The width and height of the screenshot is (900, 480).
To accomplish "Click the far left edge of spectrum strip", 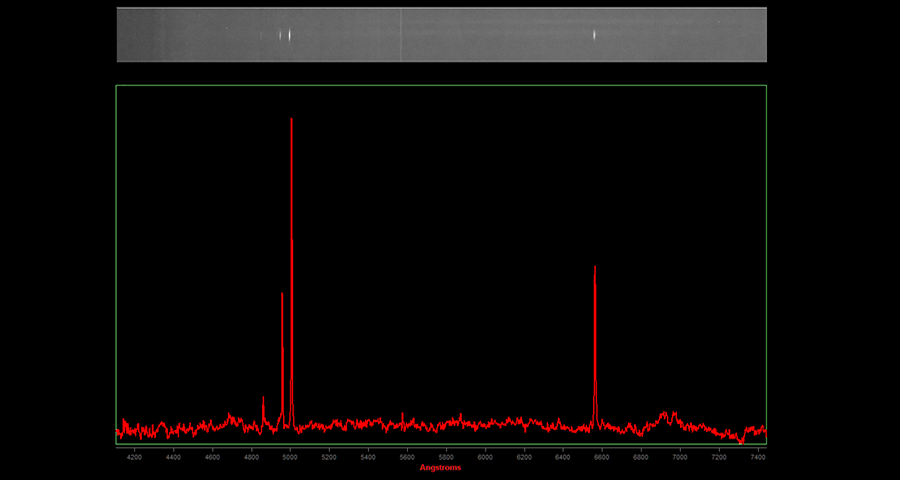I will [119, 35].
